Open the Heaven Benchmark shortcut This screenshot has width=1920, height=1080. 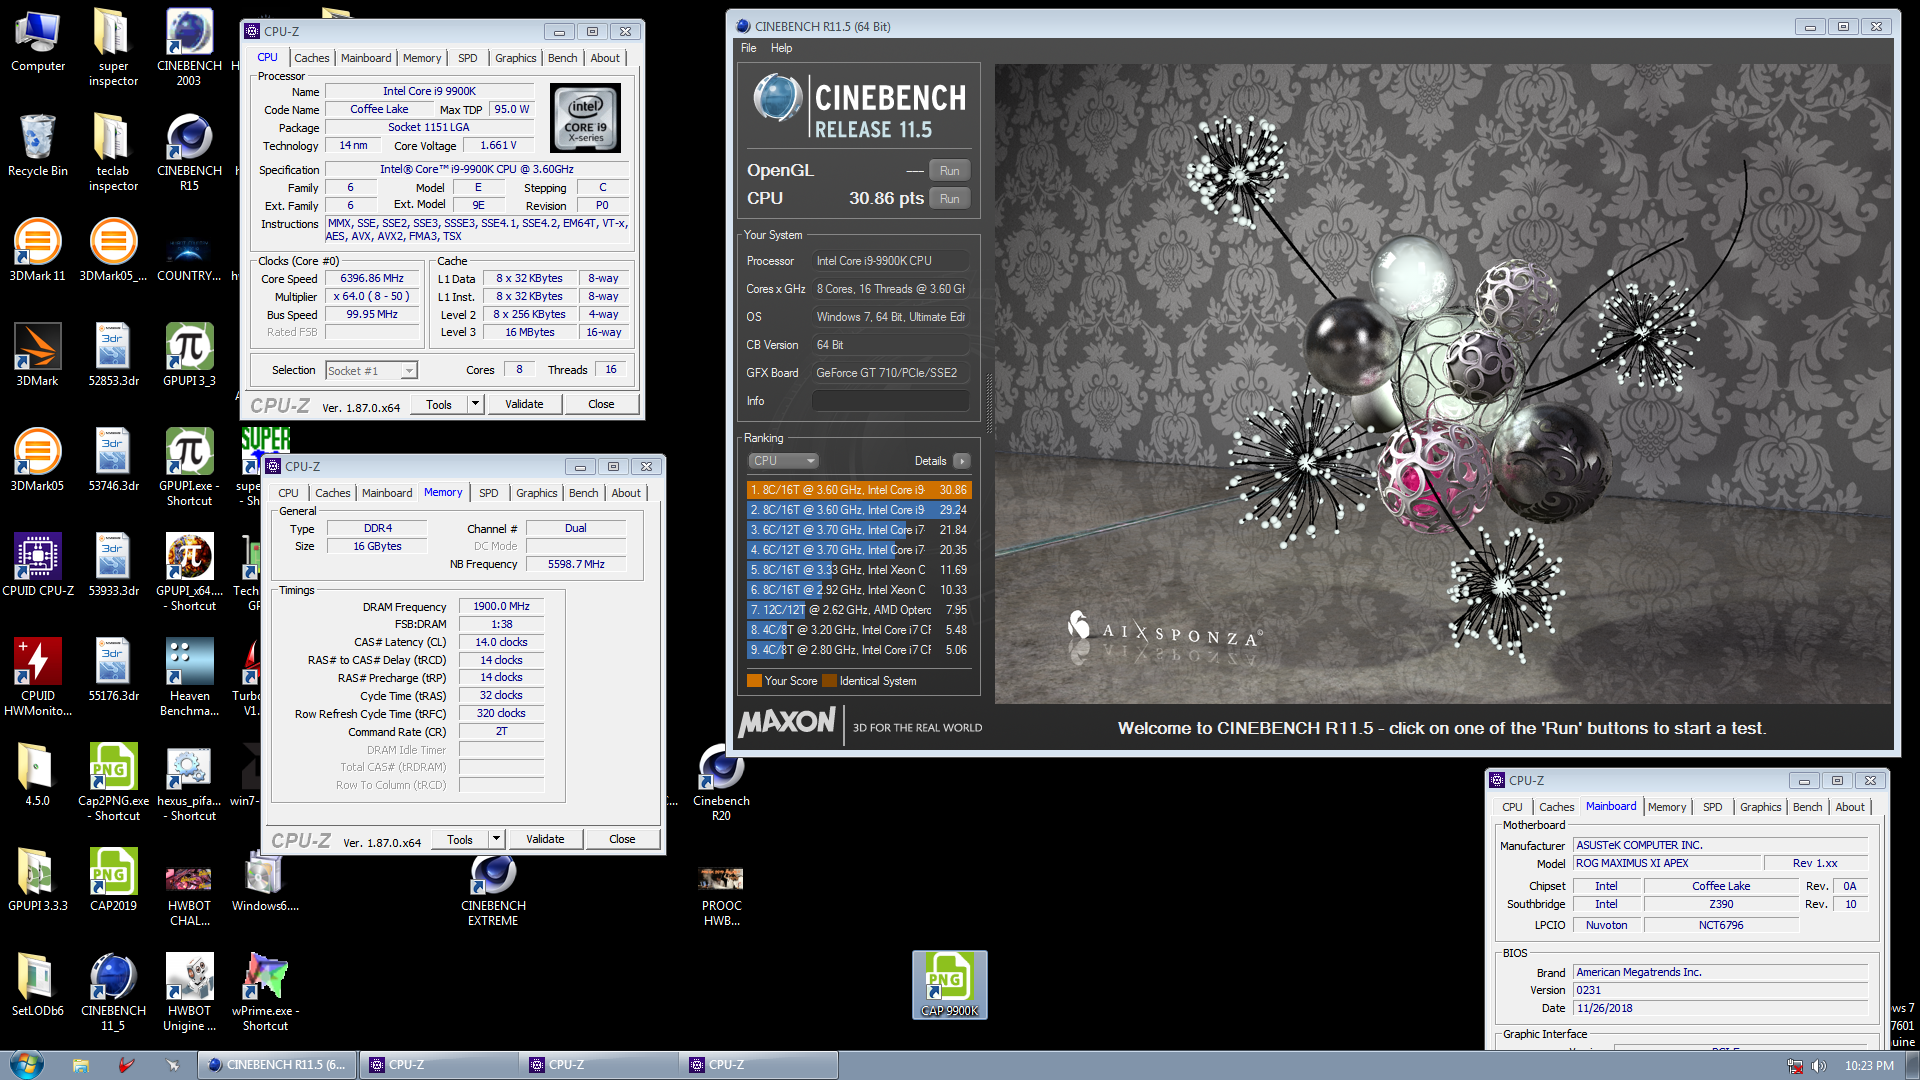[189, 677]
